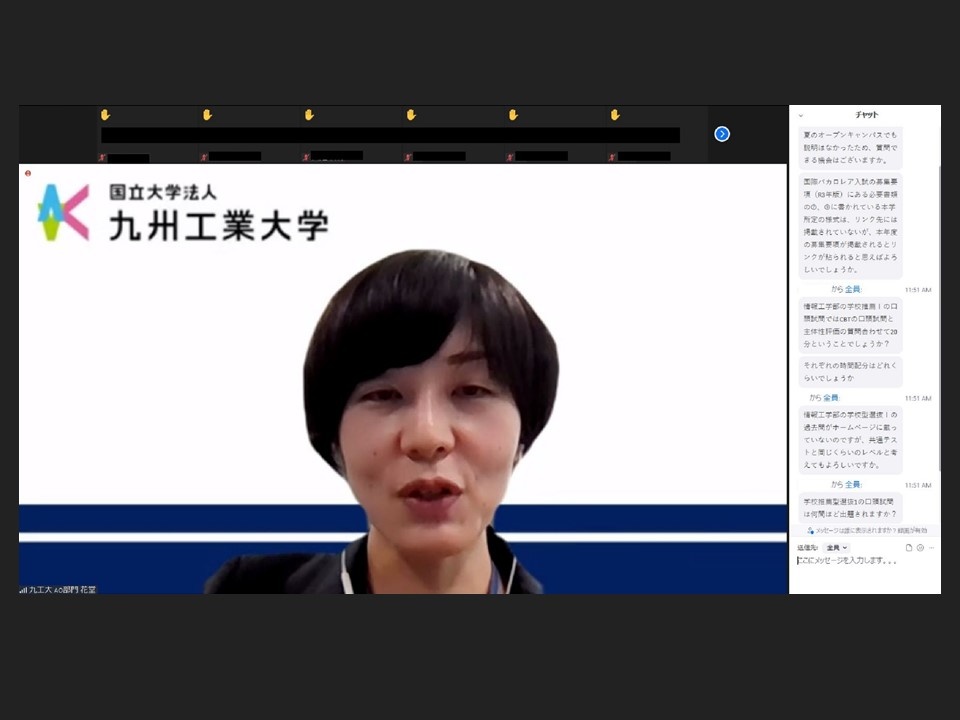Click the leftmost participant's raised hand icon
The width and height of the screenshot is (960, 720).
(x=105, y=115)
